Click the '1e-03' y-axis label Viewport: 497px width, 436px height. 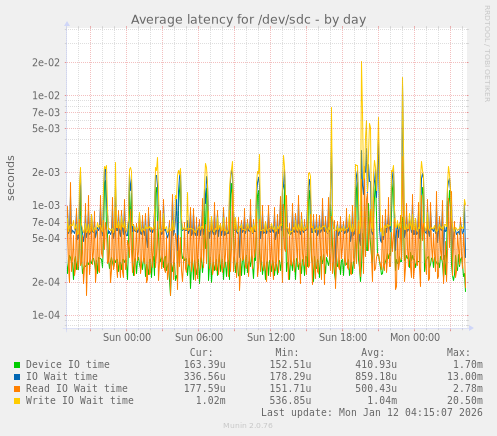coord(46,205)
